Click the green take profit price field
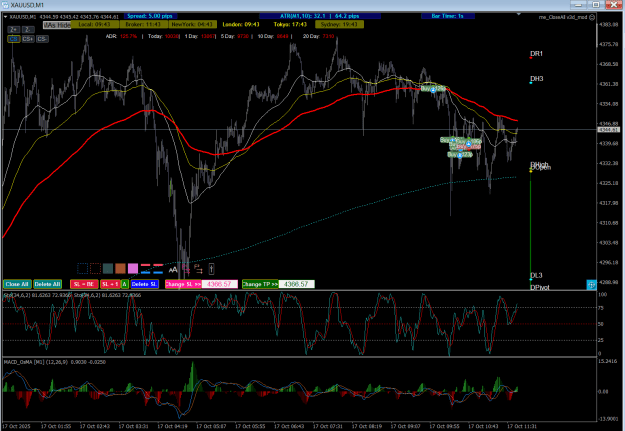 (296, 284)
